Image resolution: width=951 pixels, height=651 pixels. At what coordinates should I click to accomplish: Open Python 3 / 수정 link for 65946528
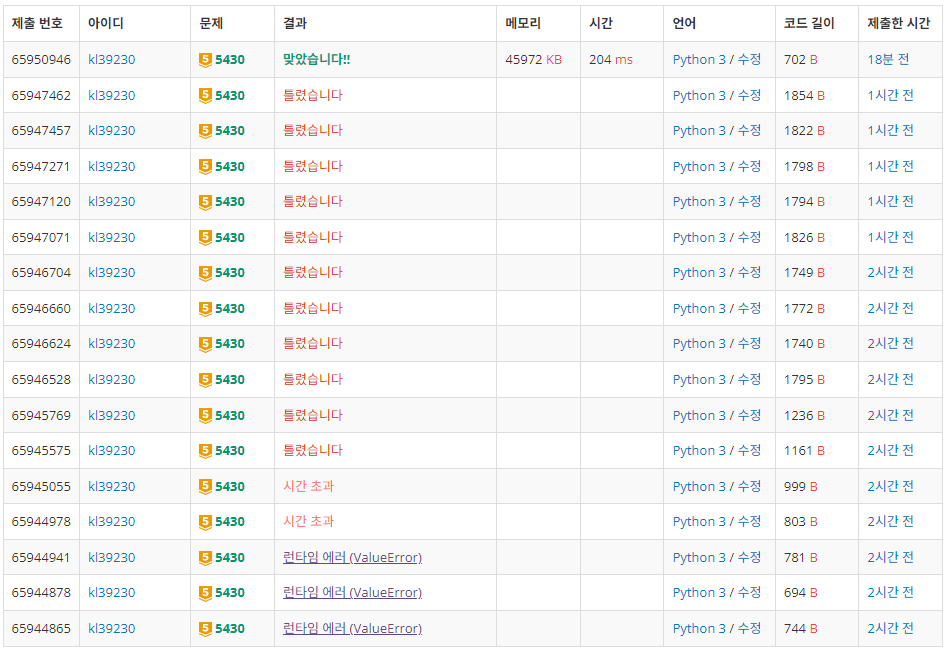717,379
